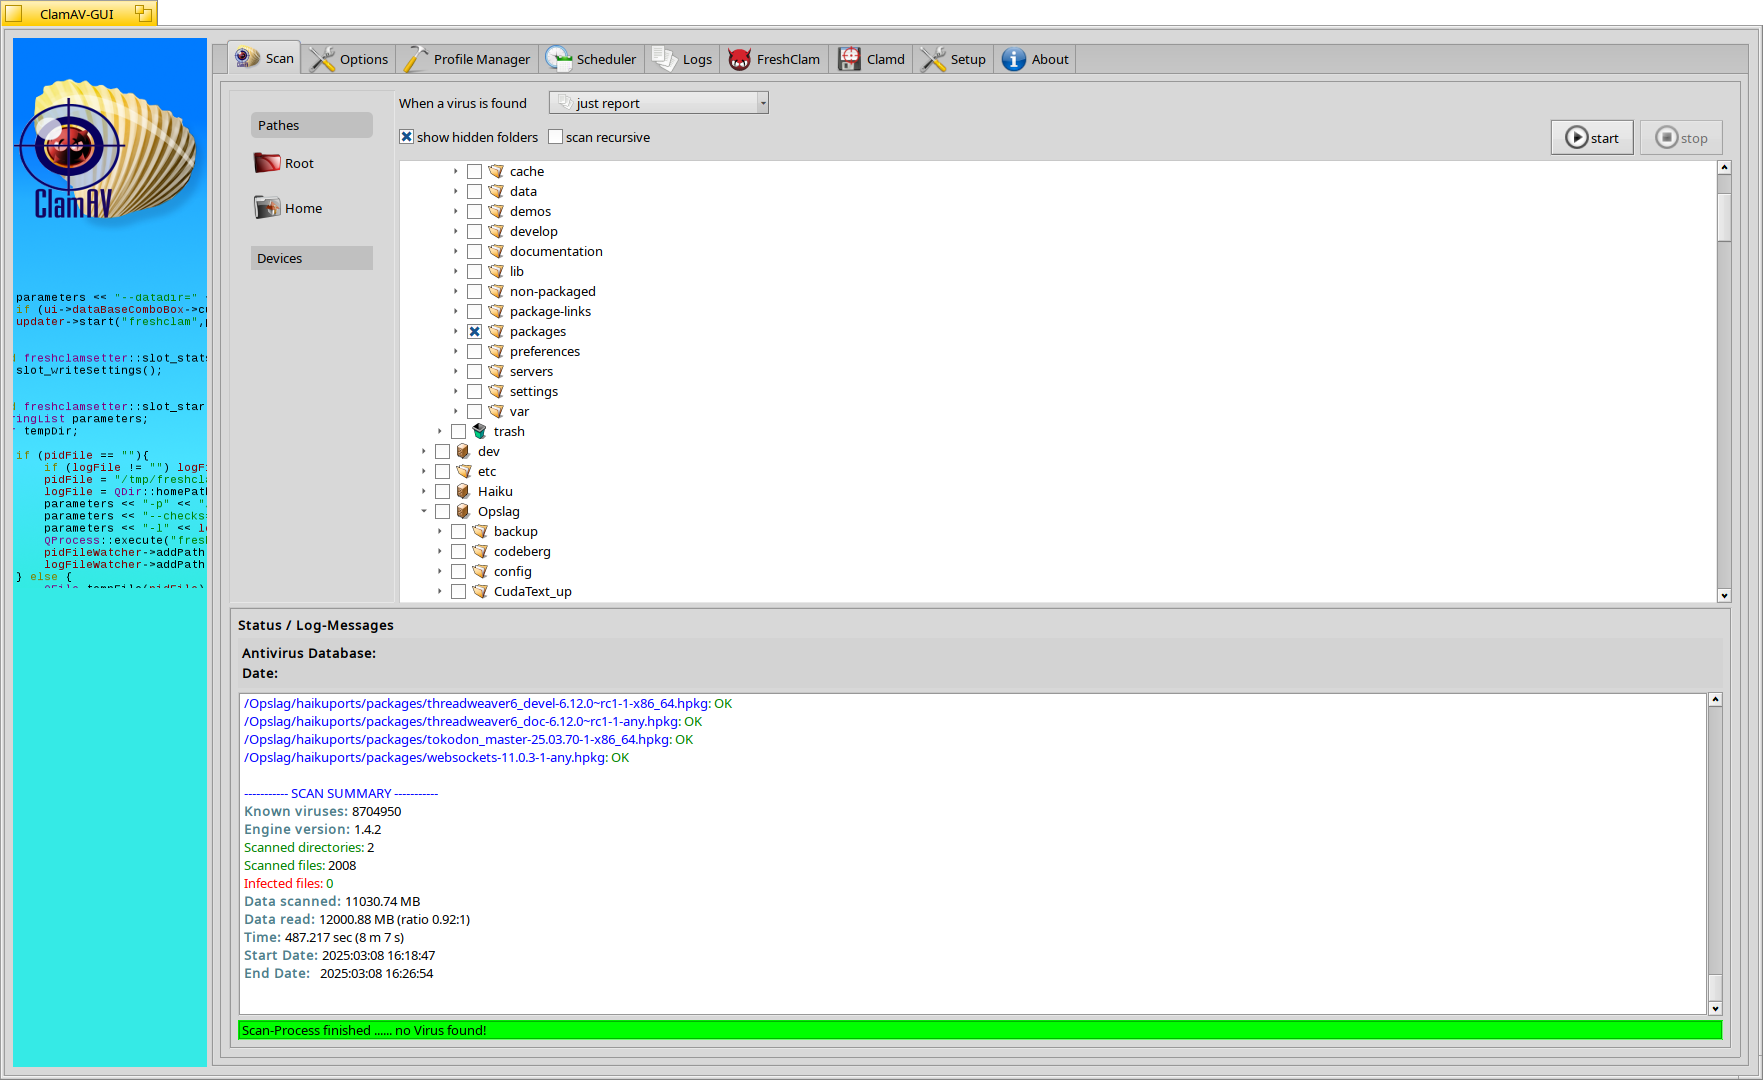Viewport: 1763px width, 1080px height.
Task: Click the Scheduler clock icon
Action: click(x=558, y=60)
